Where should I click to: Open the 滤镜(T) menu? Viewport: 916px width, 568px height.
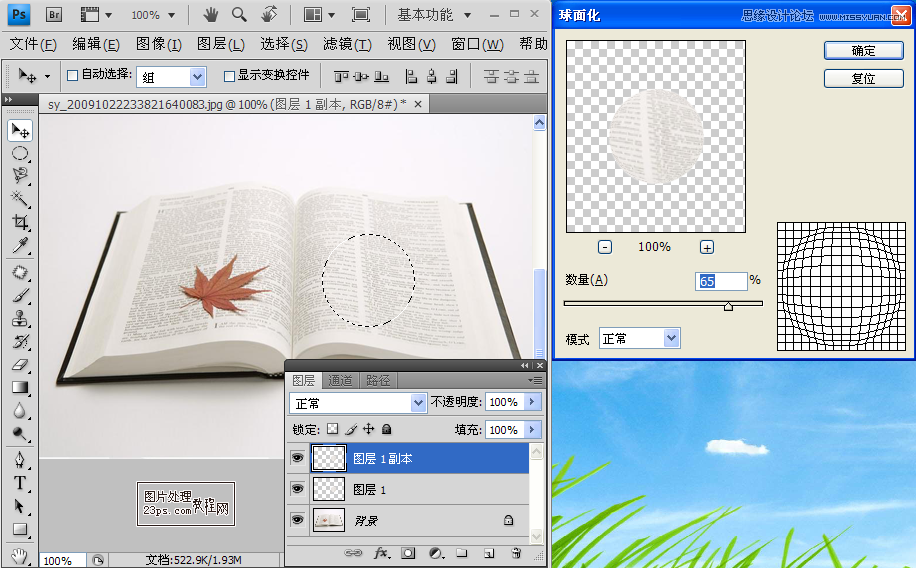coord(347,44)
